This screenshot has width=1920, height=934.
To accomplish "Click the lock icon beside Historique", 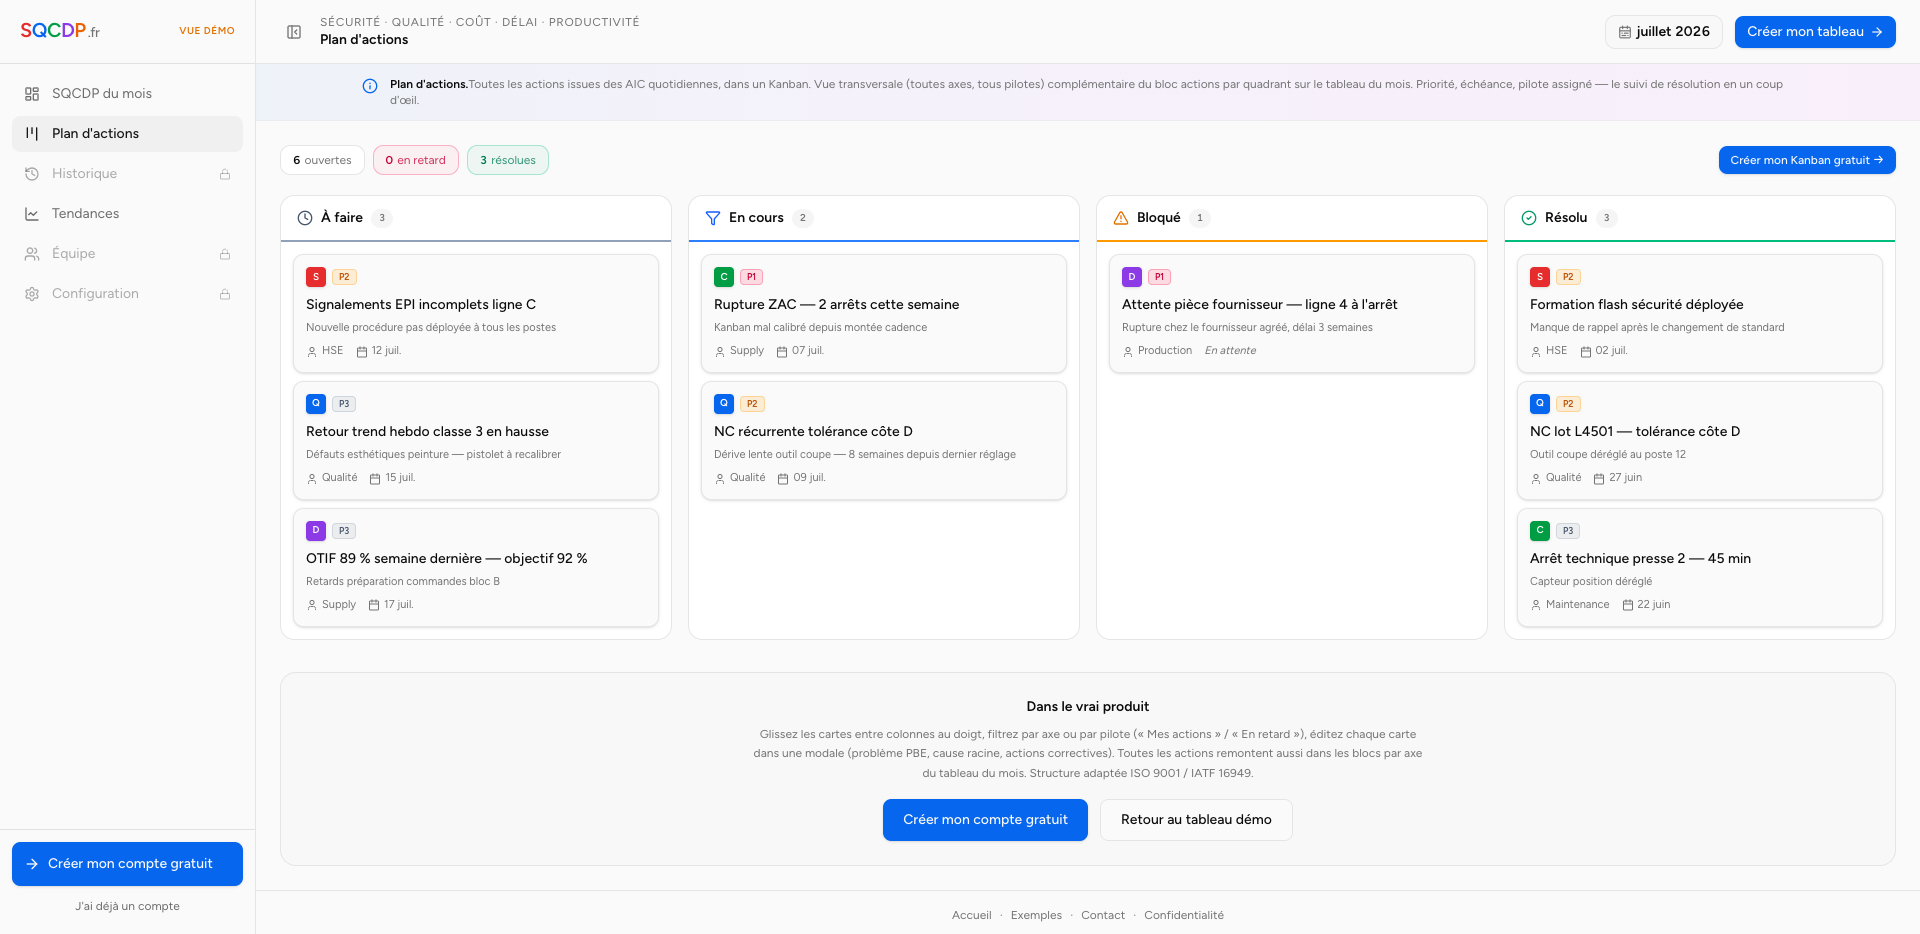I will click(x=225, y=174).
